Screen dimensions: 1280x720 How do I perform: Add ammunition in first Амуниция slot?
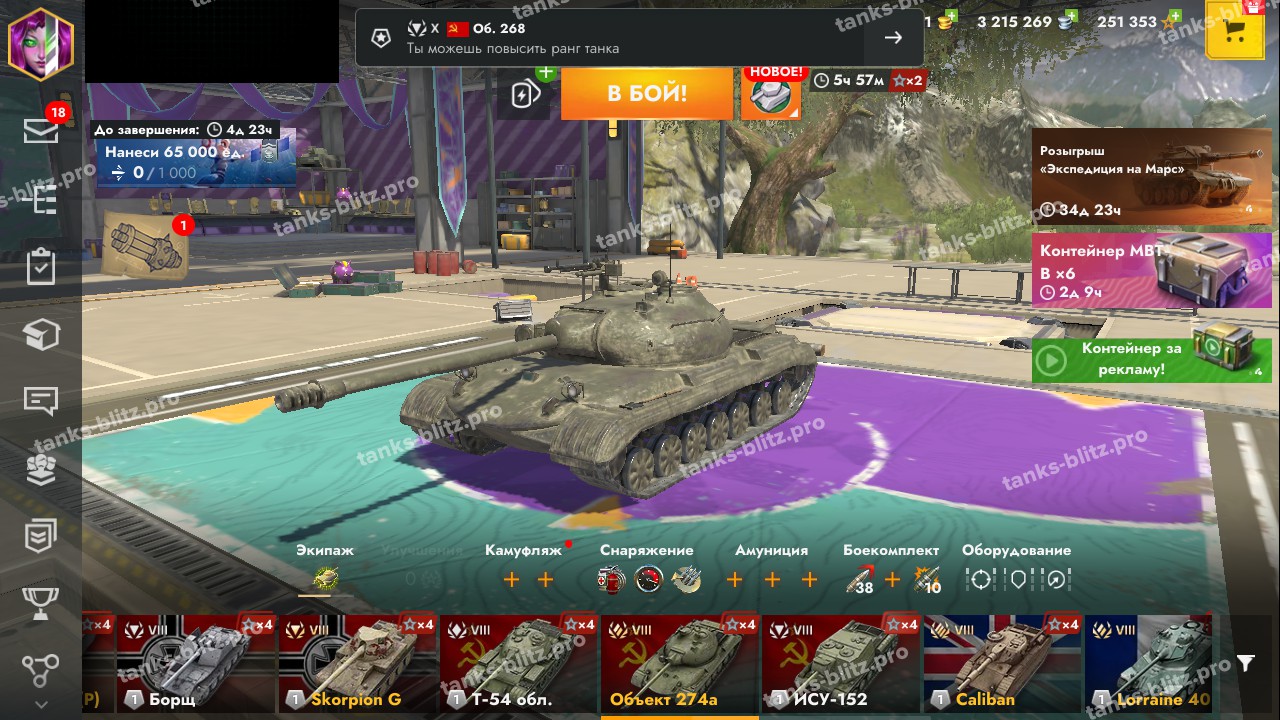coord(734,579)
